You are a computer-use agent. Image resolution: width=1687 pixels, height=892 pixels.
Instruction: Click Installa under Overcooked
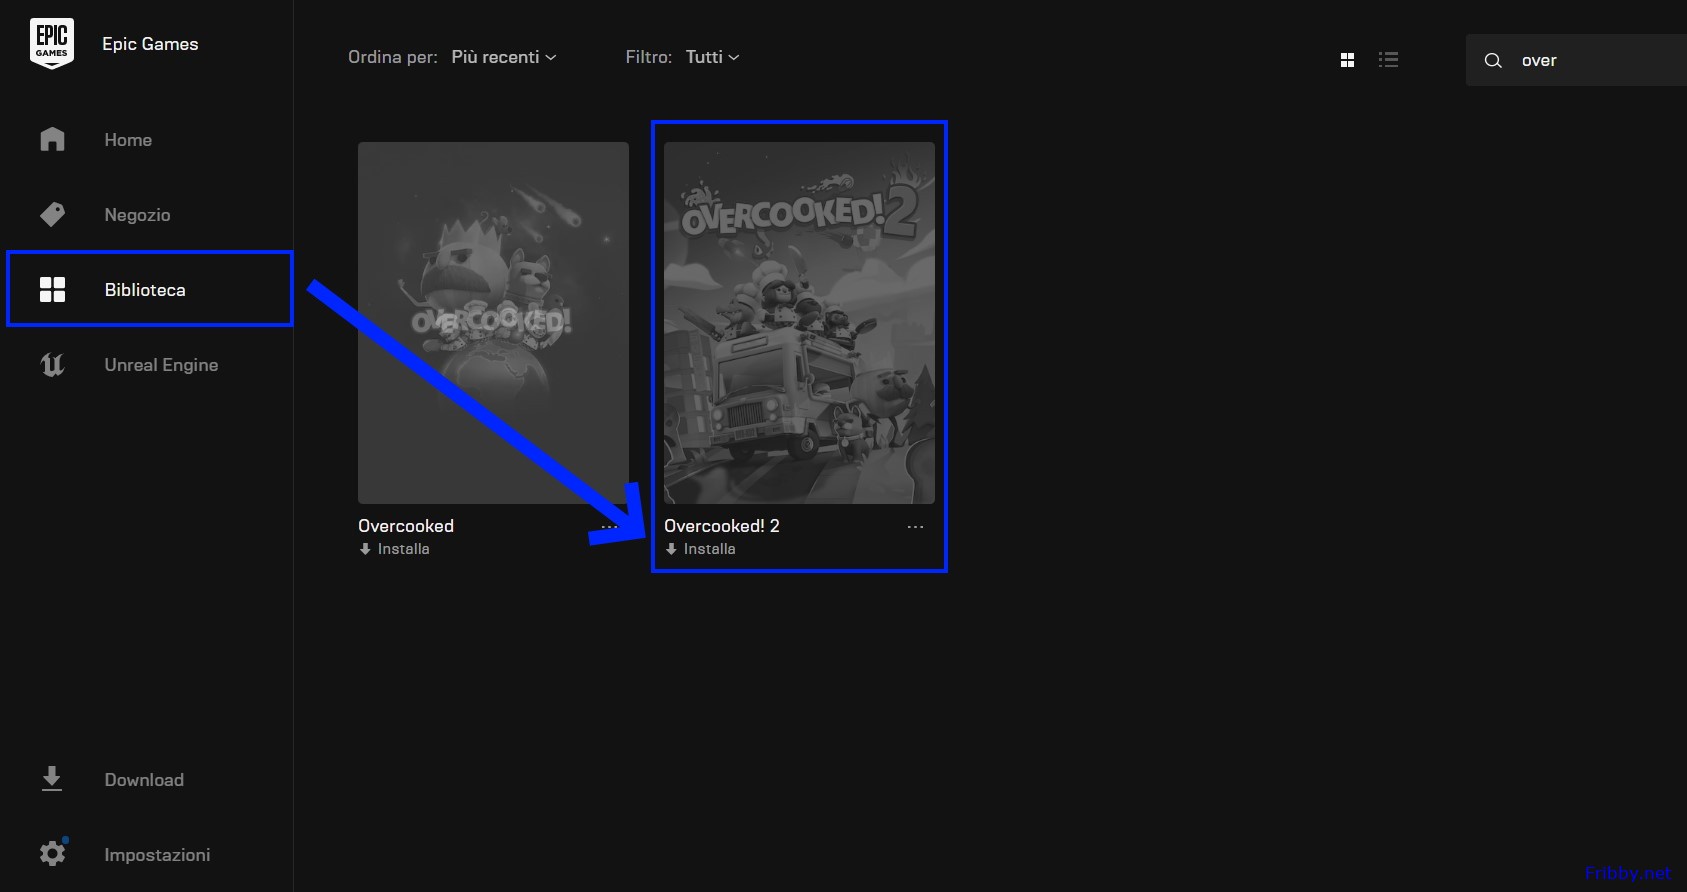point(403,549)
